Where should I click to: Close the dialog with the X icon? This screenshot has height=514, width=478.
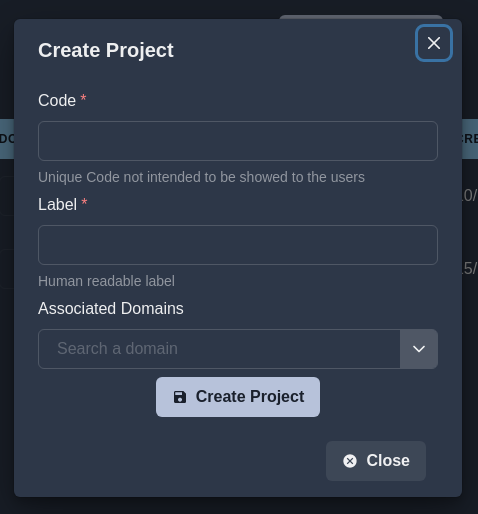pos(434,43)
